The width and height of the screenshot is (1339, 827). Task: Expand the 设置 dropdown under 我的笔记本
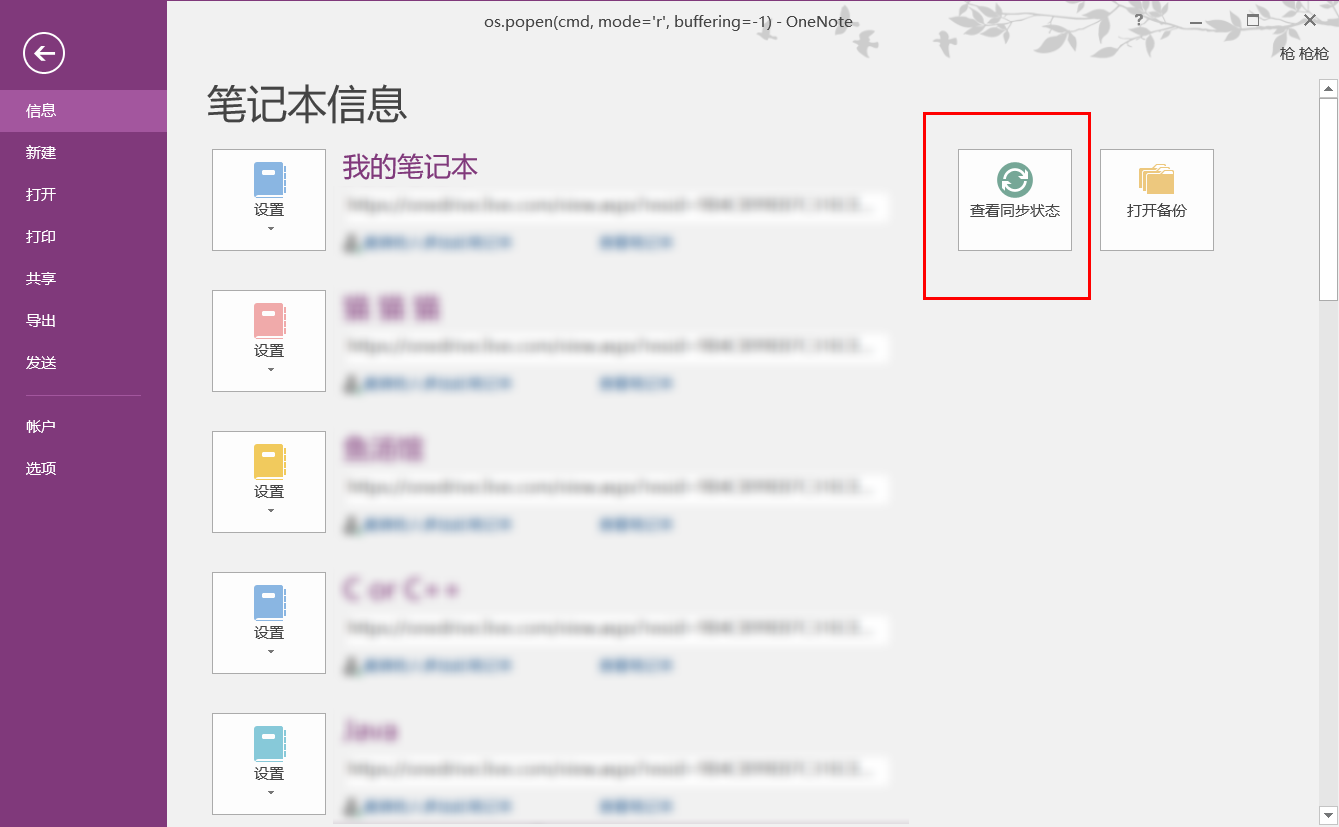[268, 230]
